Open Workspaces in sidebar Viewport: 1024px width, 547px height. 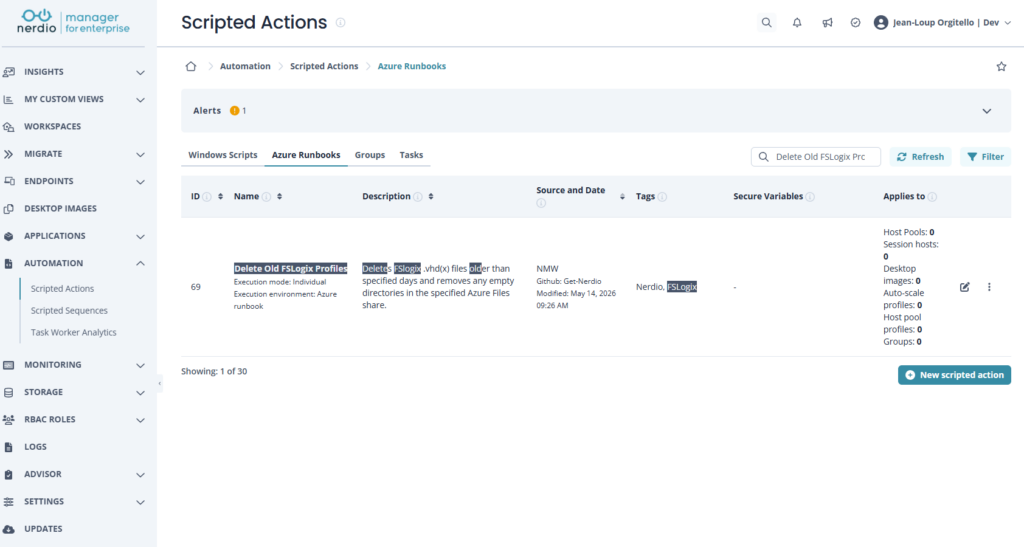pyautogui.click(x=52, y=127)
